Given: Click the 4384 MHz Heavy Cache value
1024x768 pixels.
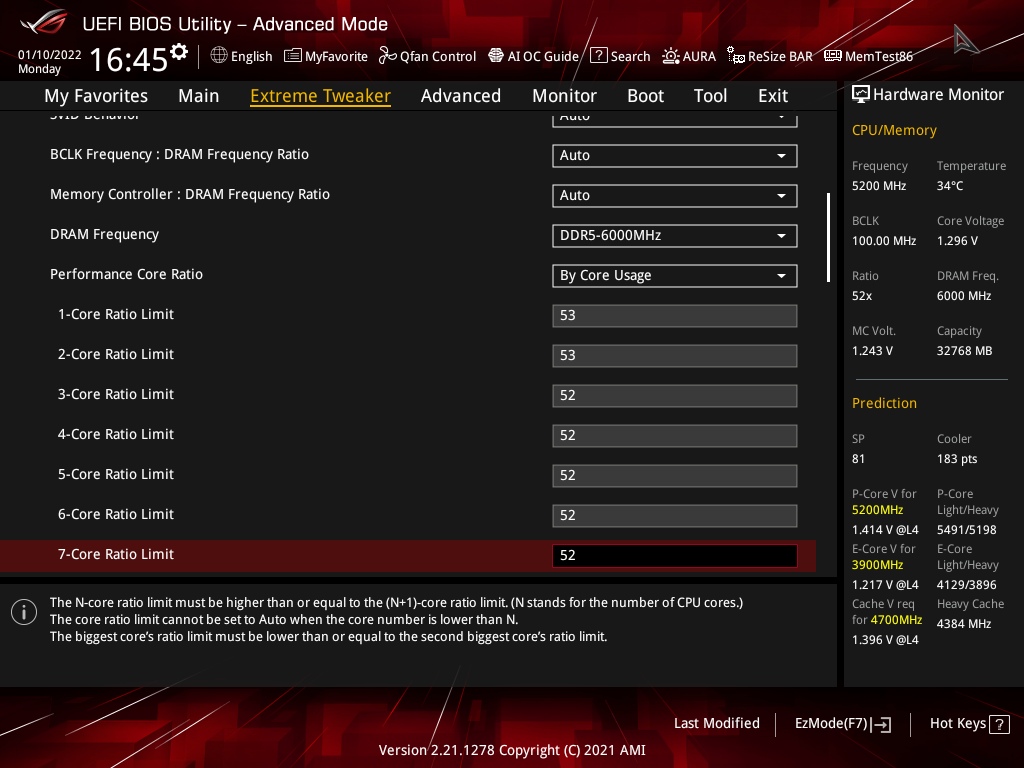Looking at the screenshot, I should [x=964, y=624].
